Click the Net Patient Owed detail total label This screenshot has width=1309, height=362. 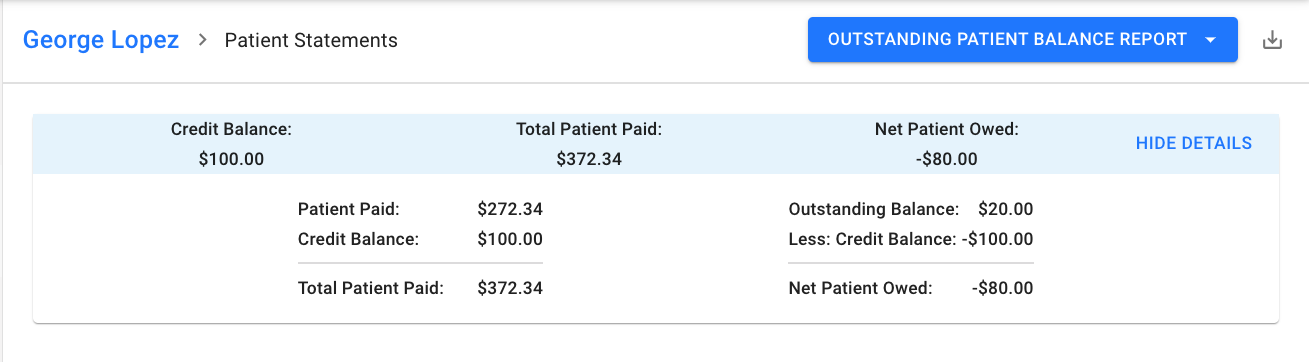tap(860, 288)
